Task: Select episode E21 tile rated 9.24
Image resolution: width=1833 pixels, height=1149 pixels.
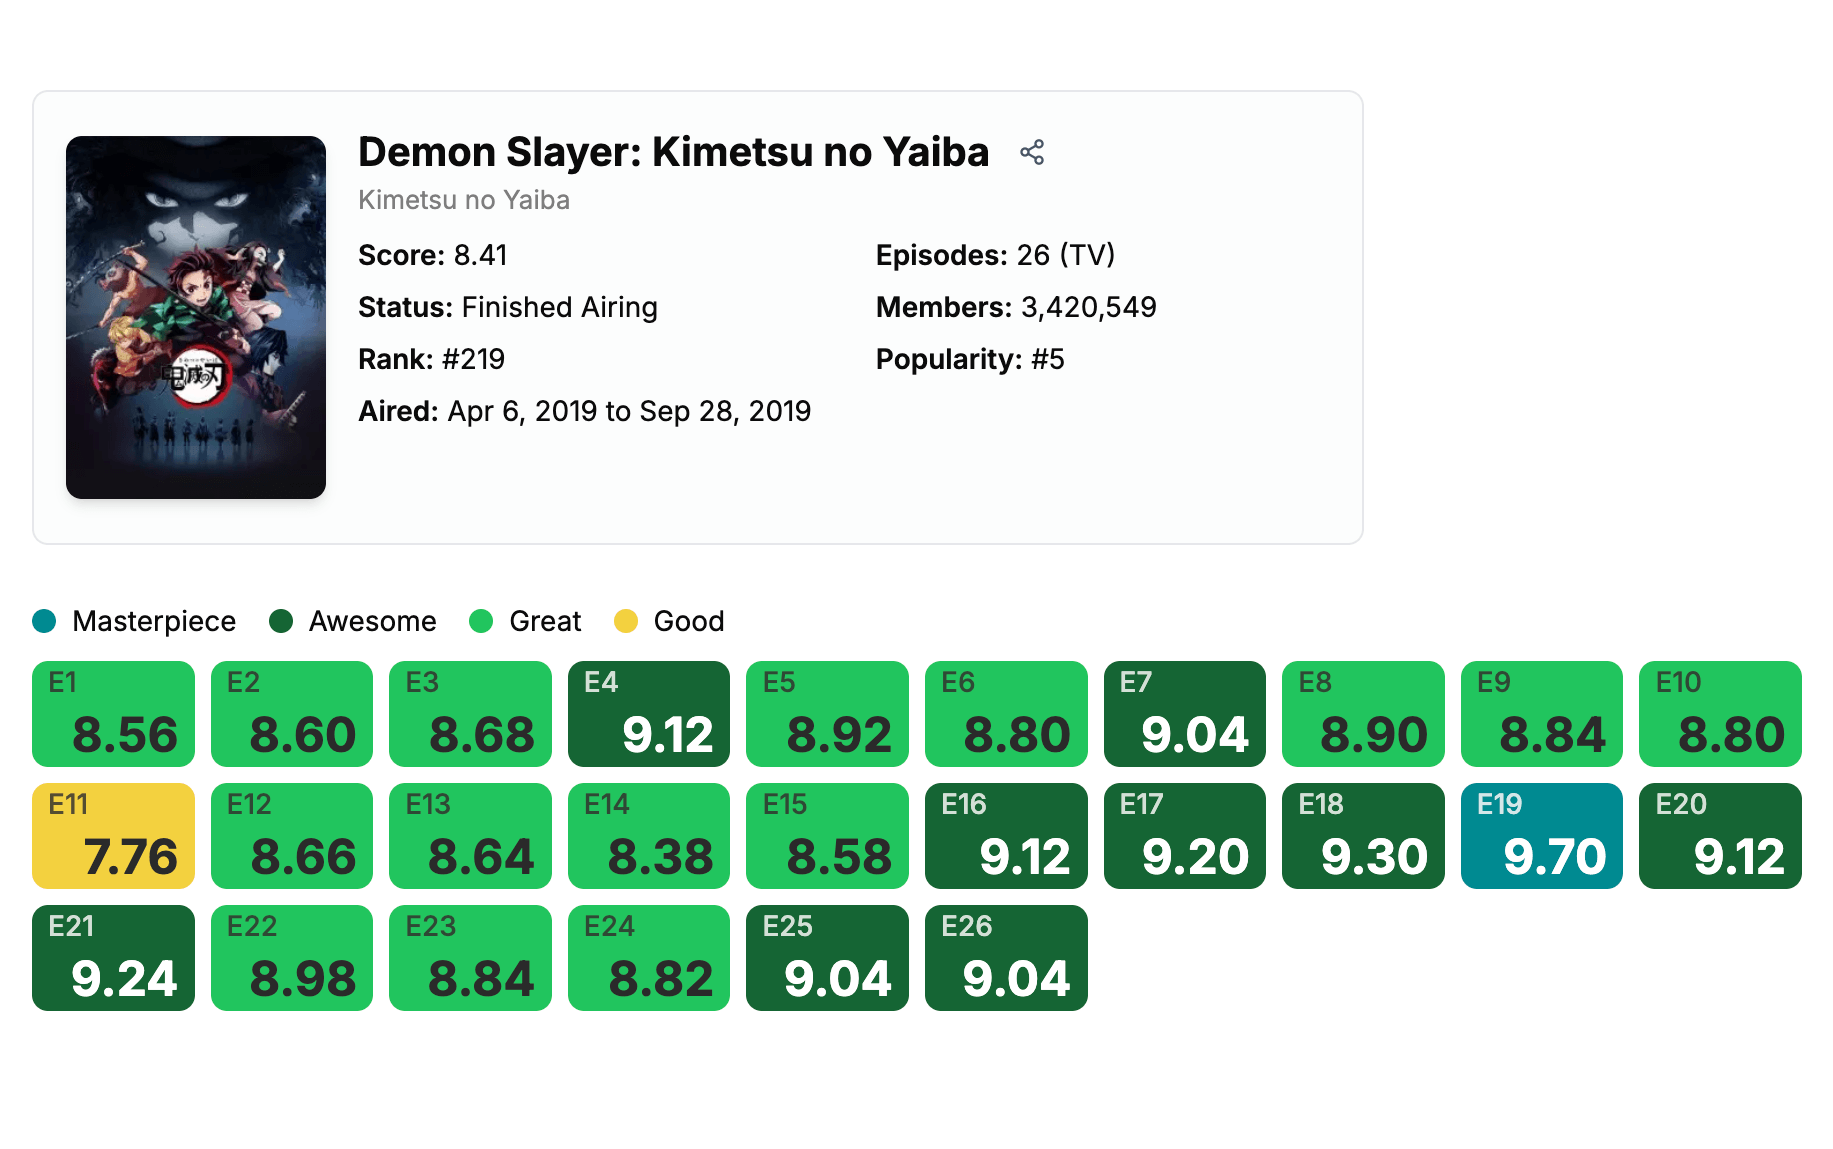Action: click(x=113, y=958)
